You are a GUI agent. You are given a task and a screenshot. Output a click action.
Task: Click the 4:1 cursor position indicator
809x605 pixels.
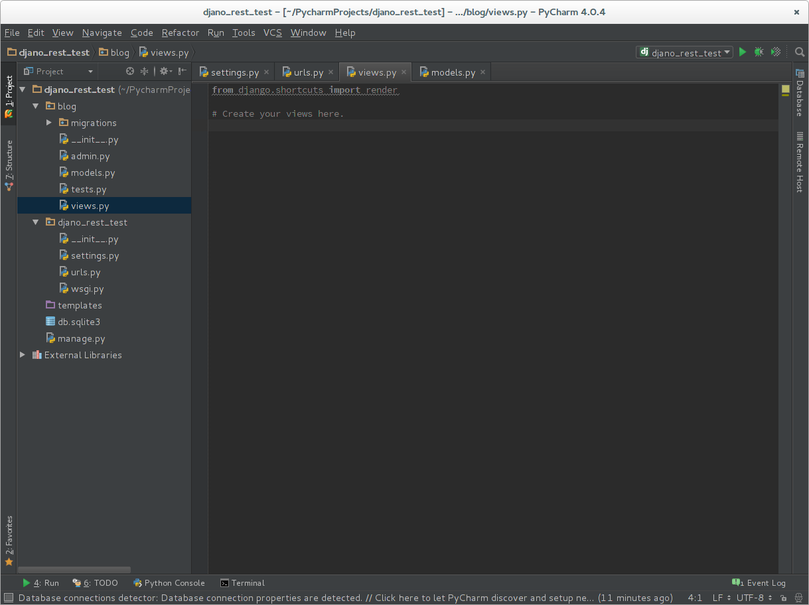tap(694, 598)
